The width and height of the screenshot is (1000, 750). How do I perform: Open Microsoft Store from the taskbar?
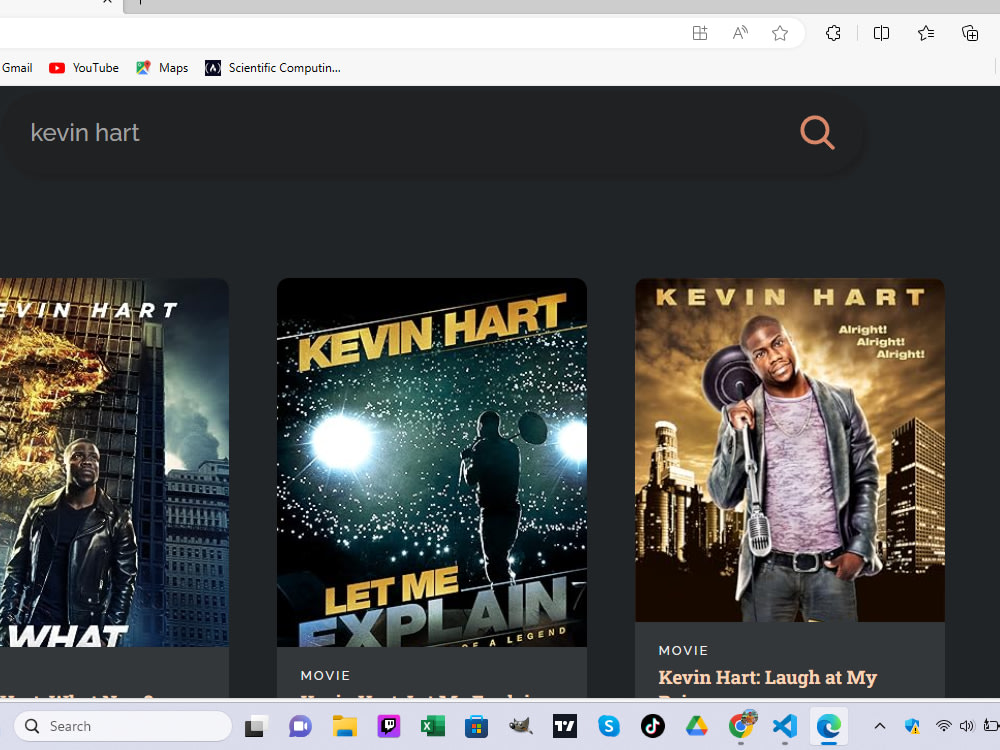click(x=476, y=726)
